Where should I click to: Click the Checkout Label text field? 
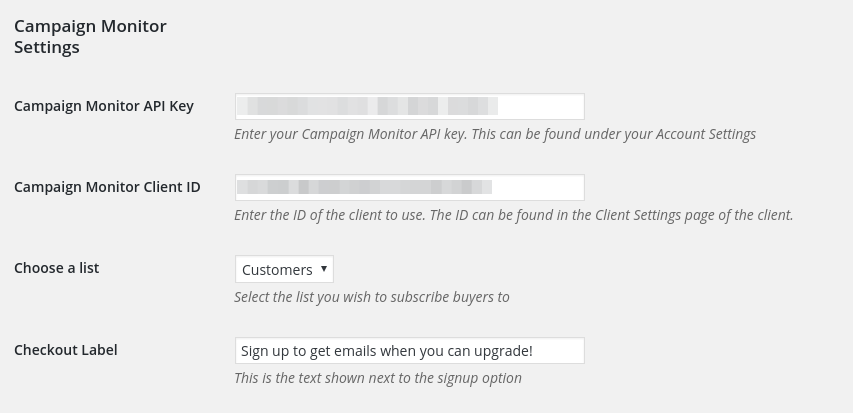[x=409, y=350]
